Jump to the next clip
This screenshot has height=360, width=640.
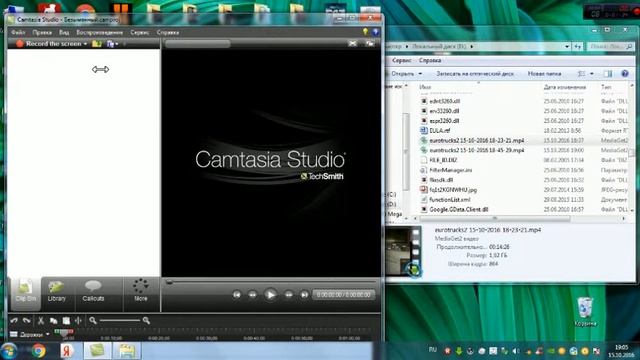[x=304, y=295]
